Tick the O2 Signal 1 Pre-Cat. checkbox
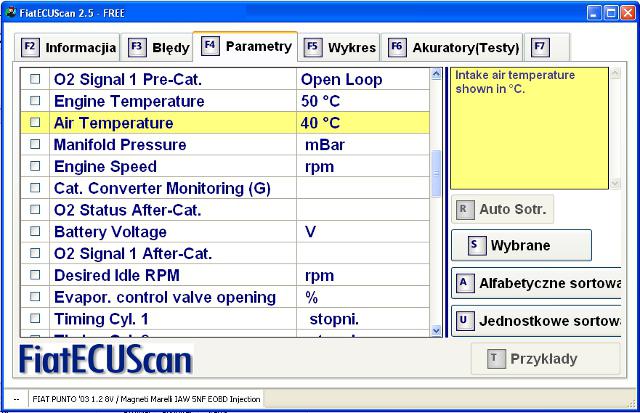 tap(35, 79)
